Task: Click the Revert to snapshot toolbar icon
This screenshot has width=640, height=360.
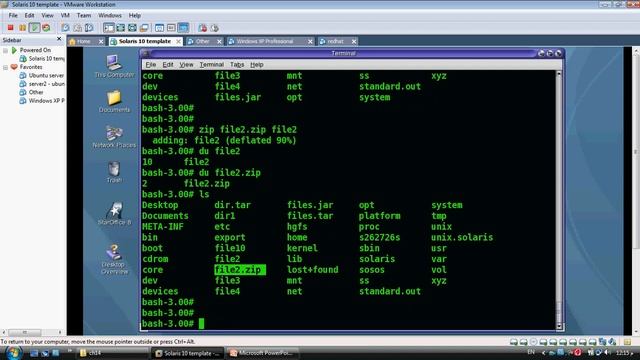Action: [77, 28]
